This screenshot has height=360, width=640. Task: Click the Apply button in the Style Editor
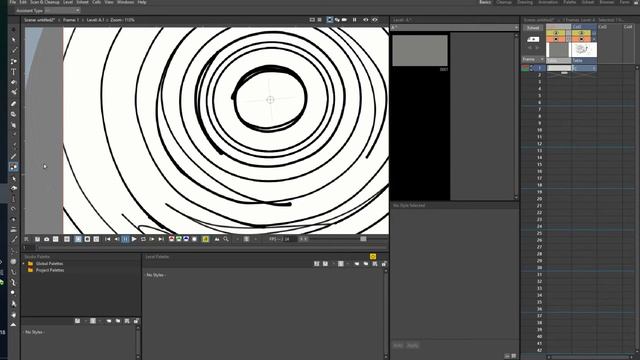413,345
